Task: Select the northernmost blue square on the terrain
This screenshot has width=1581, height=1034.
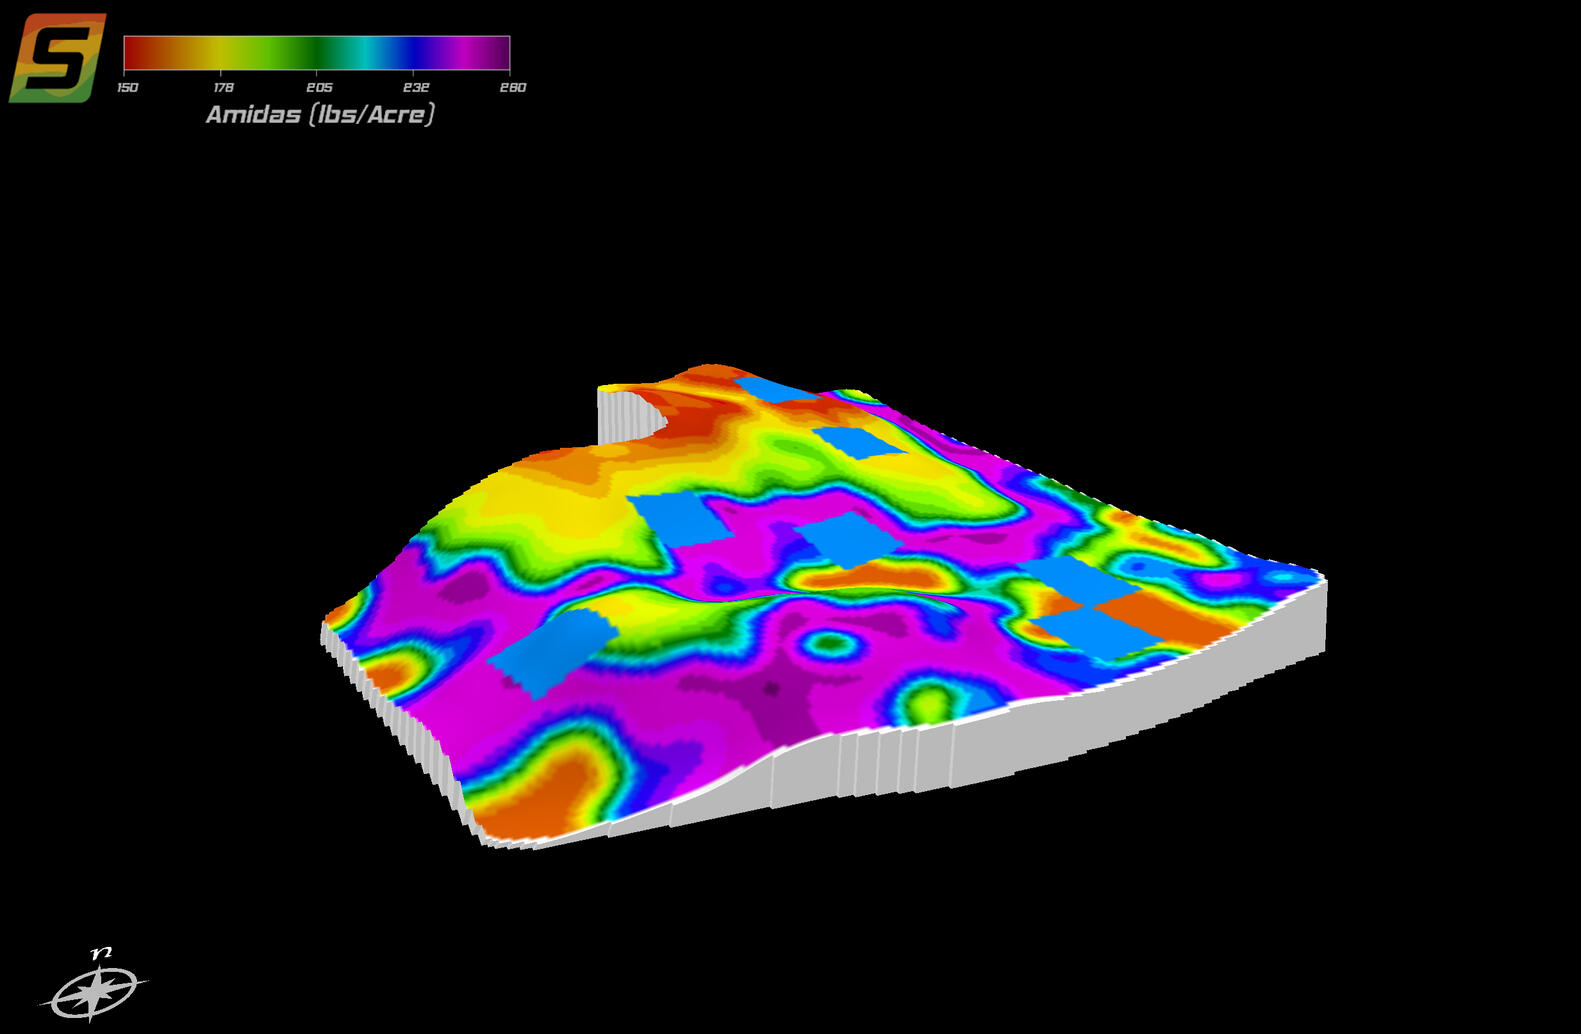Action: click(778, 390)
